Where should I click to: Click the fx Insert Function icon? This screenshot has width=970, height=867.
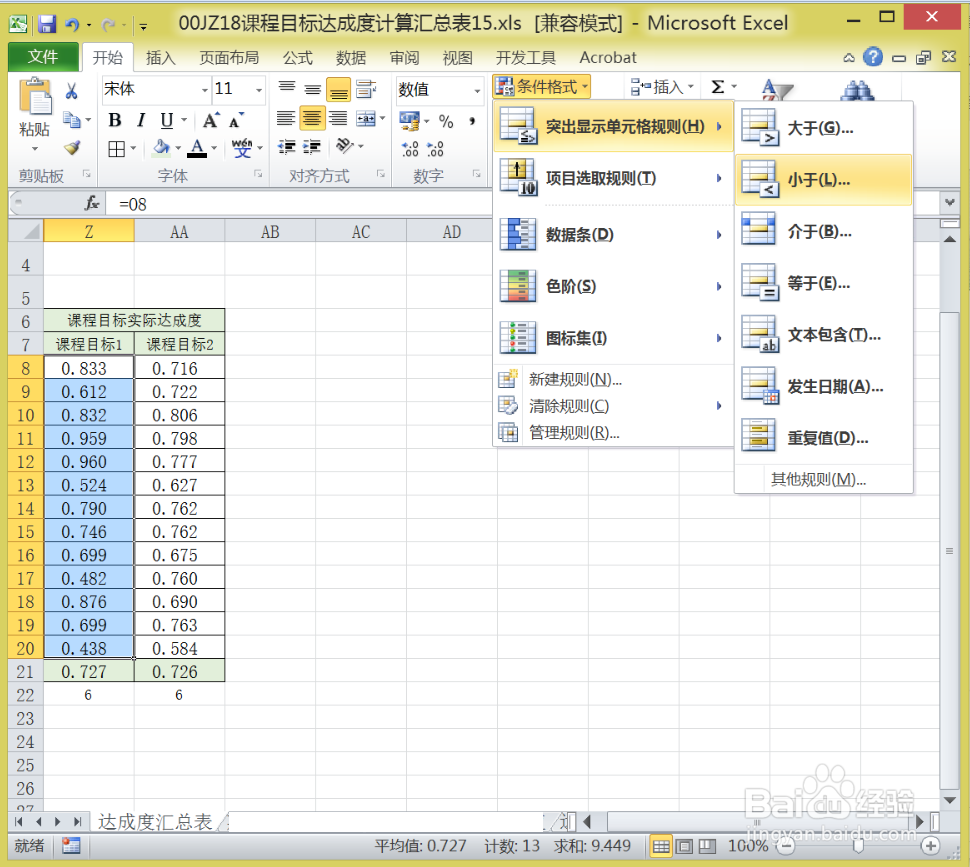pos(92,203)
